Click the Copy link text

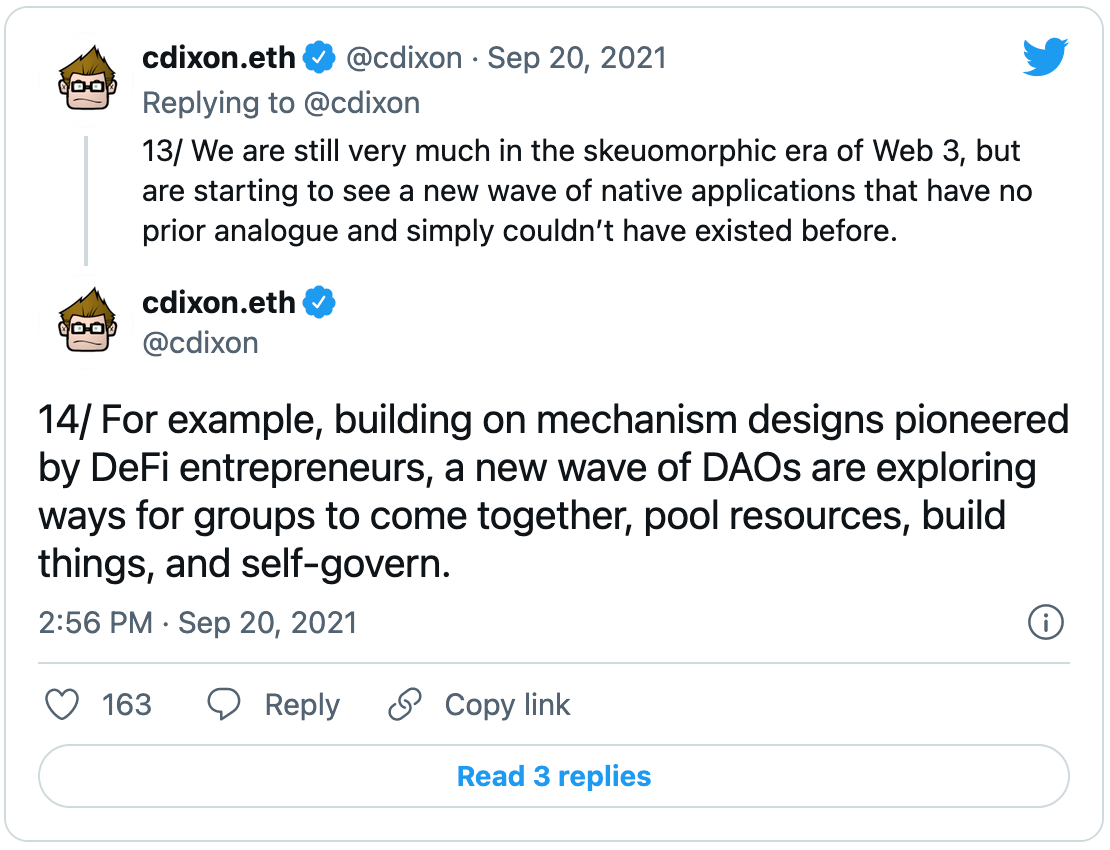507,705
